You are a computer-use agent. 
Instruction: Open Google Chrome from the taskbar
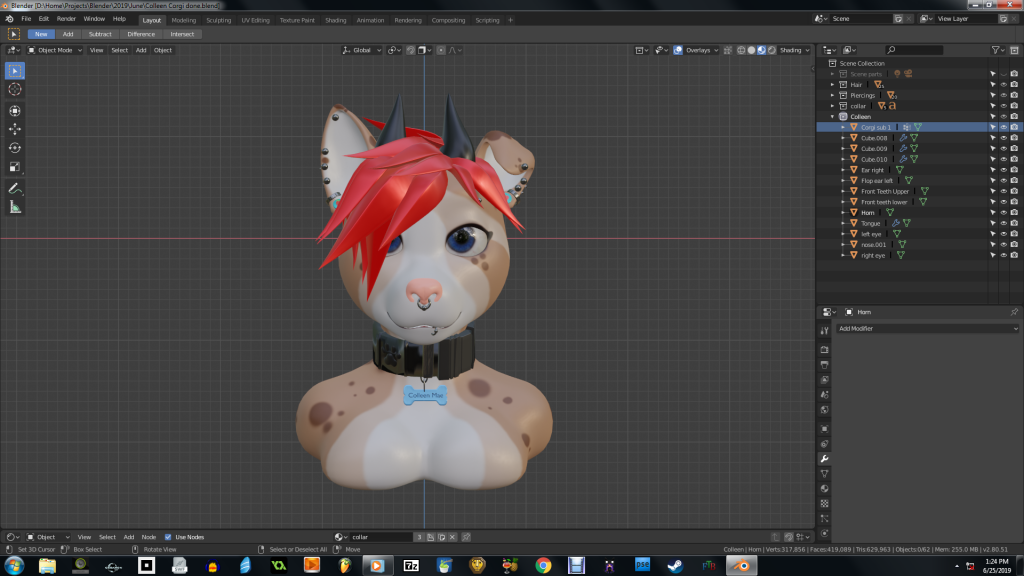coord(543,566)
